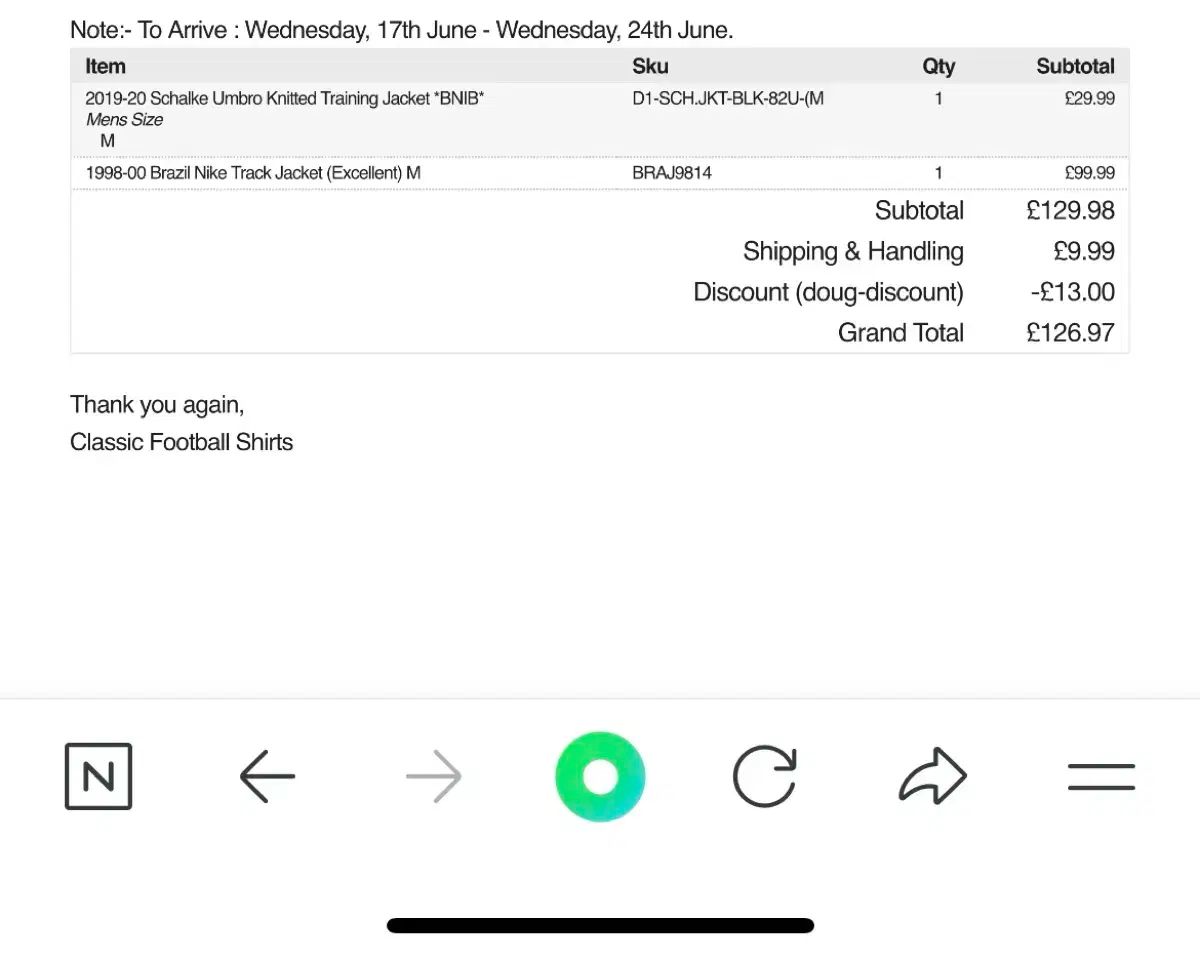The height and width of the screenshot is (958, 1200).
Task: Click the Sku column header
Action: (650, 67)
